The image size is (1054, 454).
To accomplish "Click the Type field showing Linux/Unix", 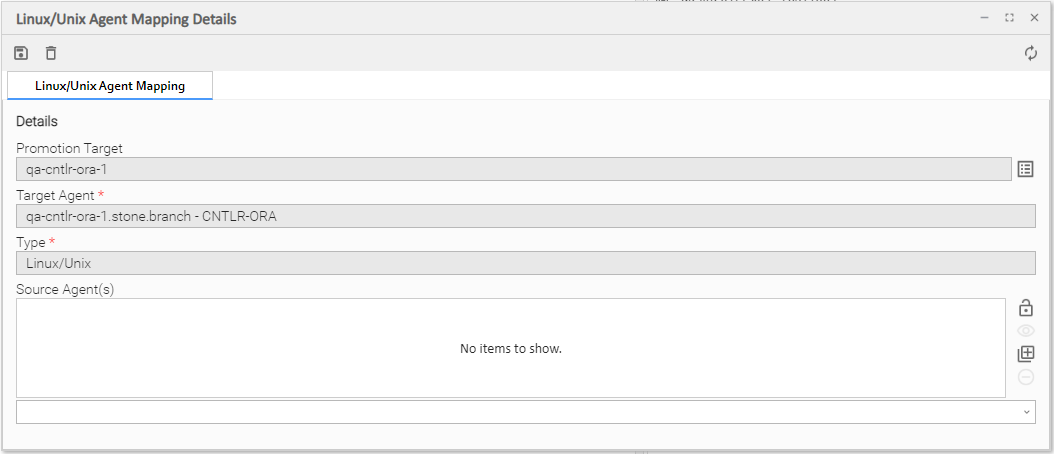I will 525,263.
